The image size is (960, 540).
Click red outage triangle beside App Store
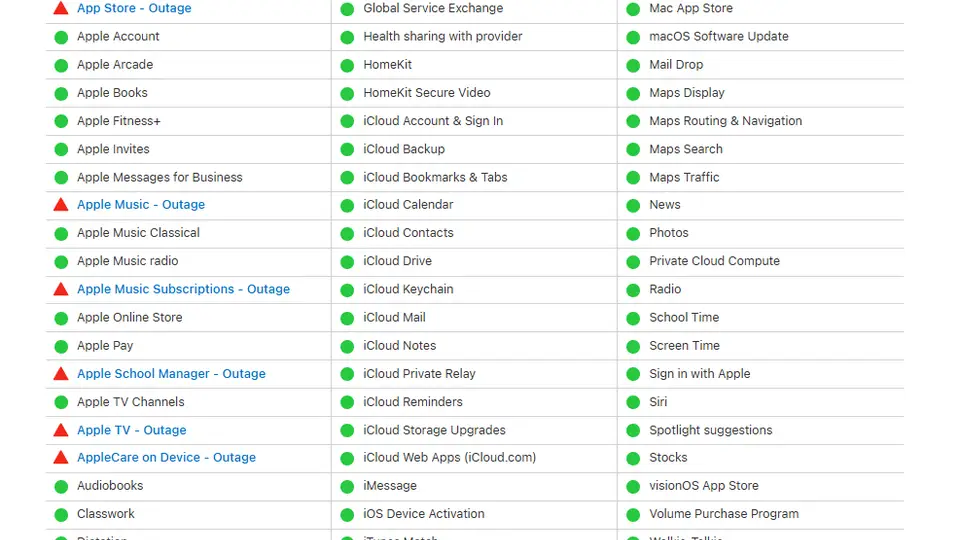(x=61, y=8)
